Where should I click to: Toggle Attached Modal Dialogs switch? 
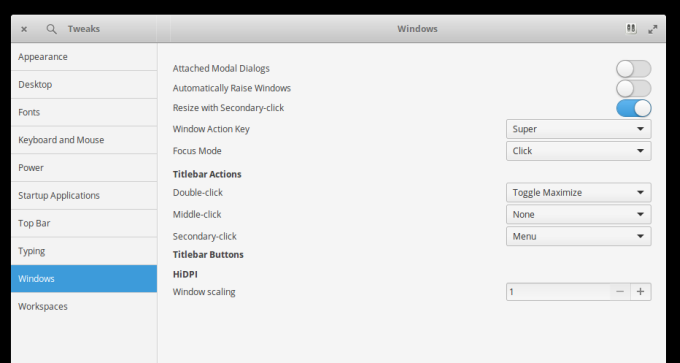(634, 69)
